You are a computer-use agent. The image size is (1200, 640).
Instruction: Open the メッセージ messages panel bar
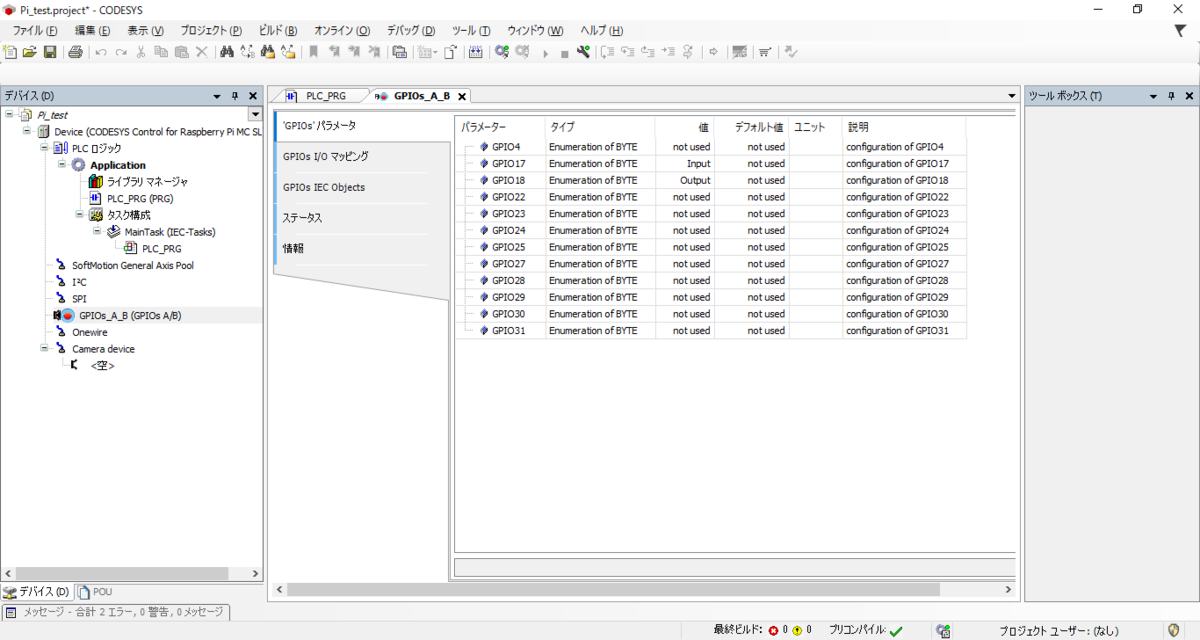tap(115, 611)
